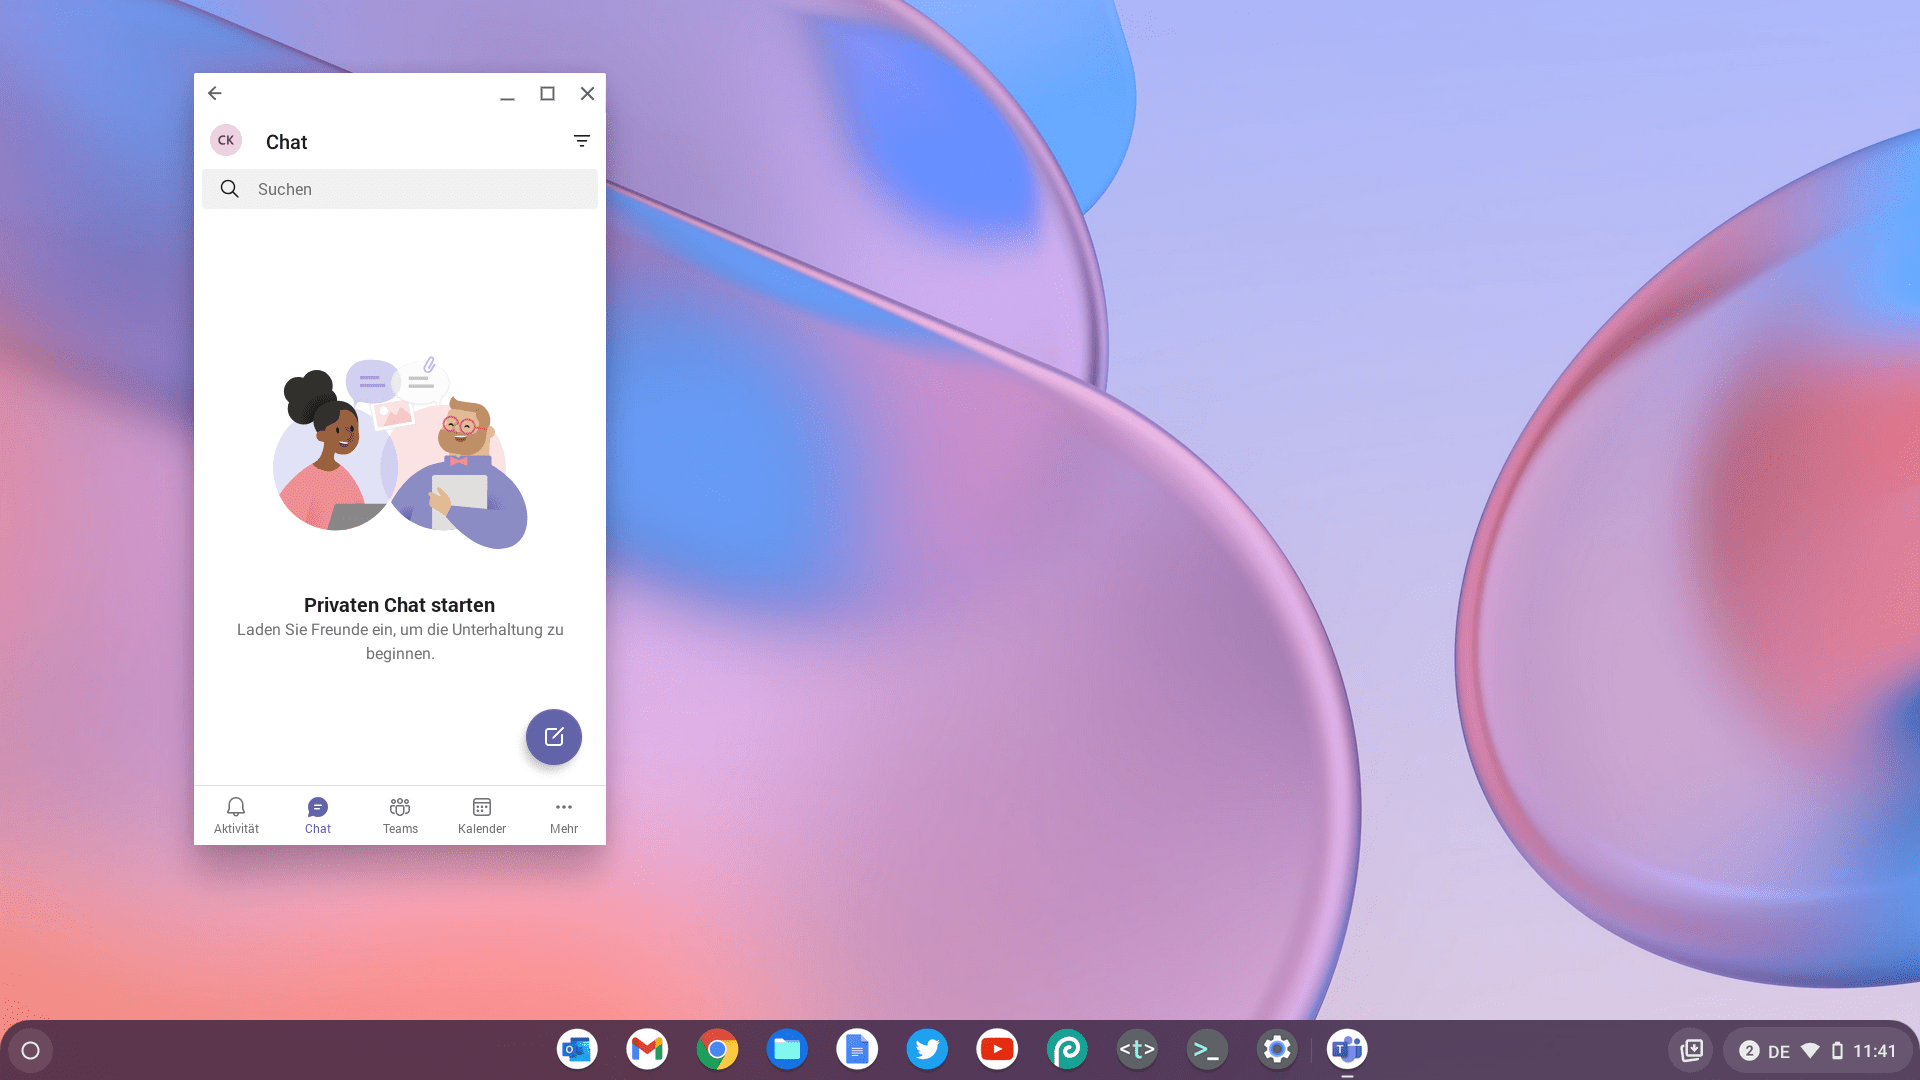Open Wi-Fi status in system tray
Screen dimensions: 1920x1080
tap(1810, 1050)
